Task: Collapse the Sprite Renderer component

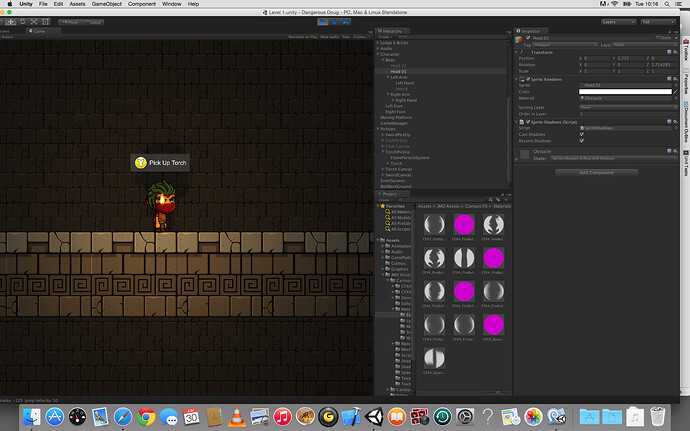Action: point(517,79)
